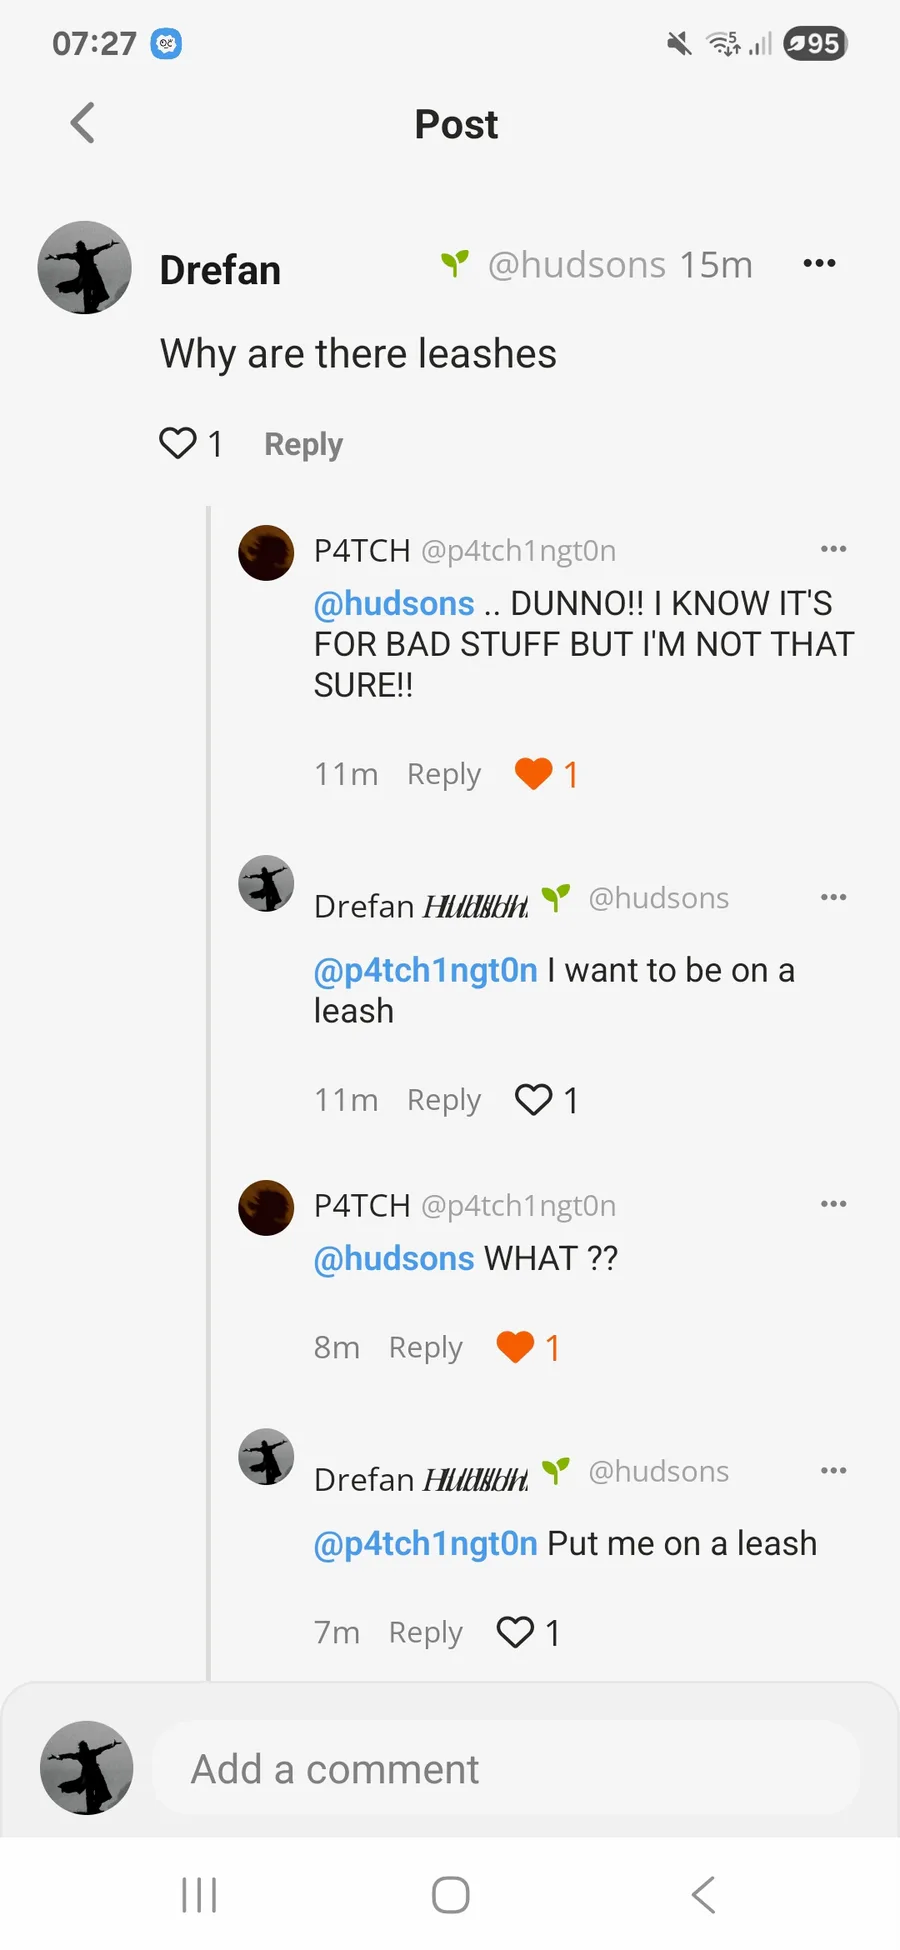Viewport: 900px width, 1950px height.
Task: Type in the Add a comment field
Action: pyautogui.click(x=505, y=1769)
